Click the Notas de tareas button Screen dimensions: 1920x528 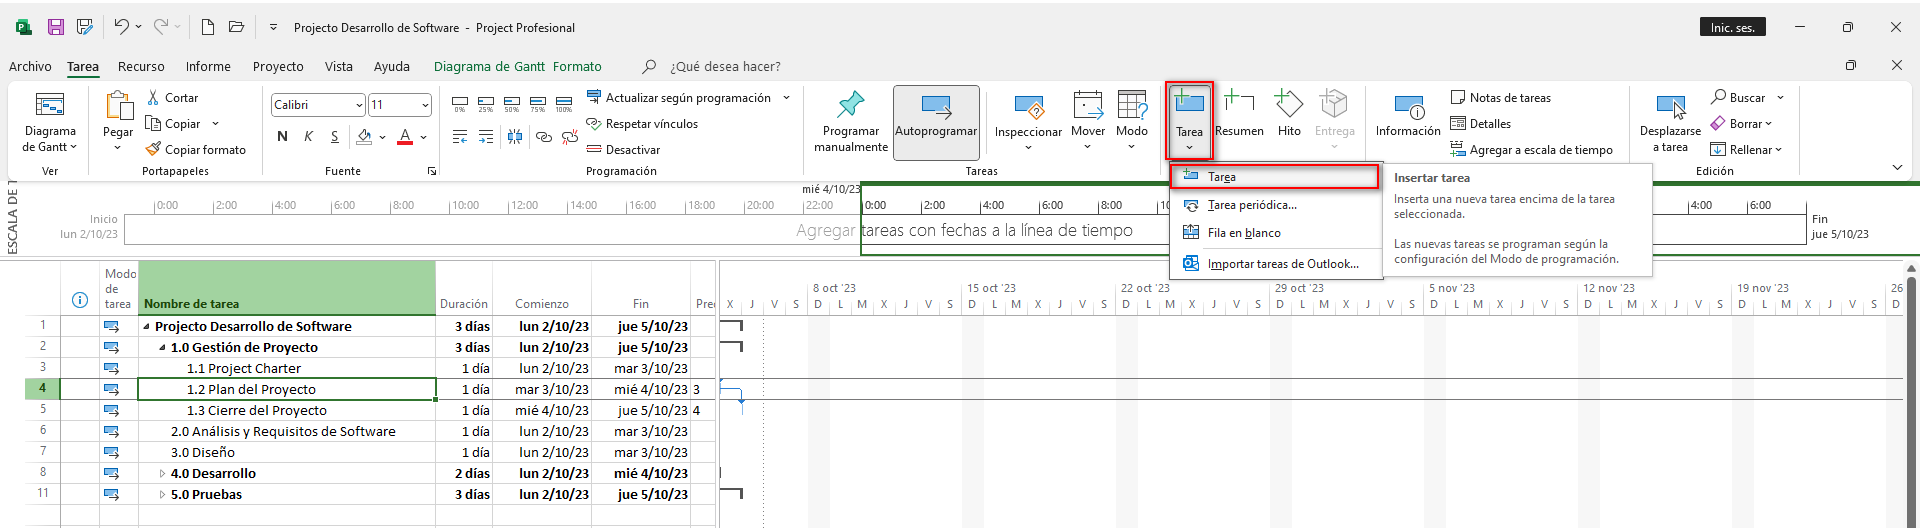coord(1500,98)
